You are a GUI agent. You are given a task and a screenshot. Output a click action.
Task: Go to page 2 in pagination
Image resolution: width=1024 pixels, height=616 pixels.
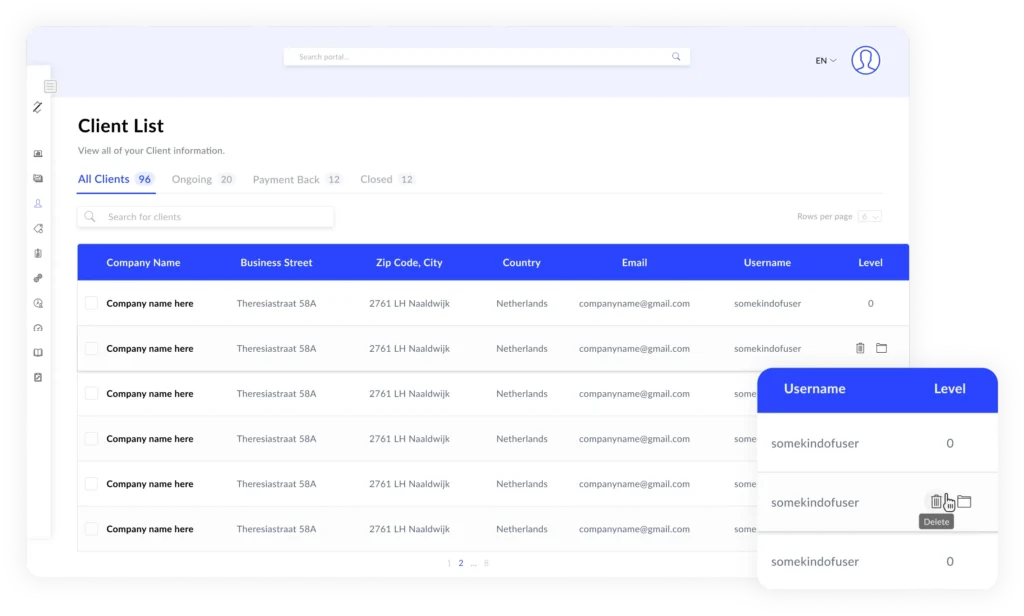(461, 563)
